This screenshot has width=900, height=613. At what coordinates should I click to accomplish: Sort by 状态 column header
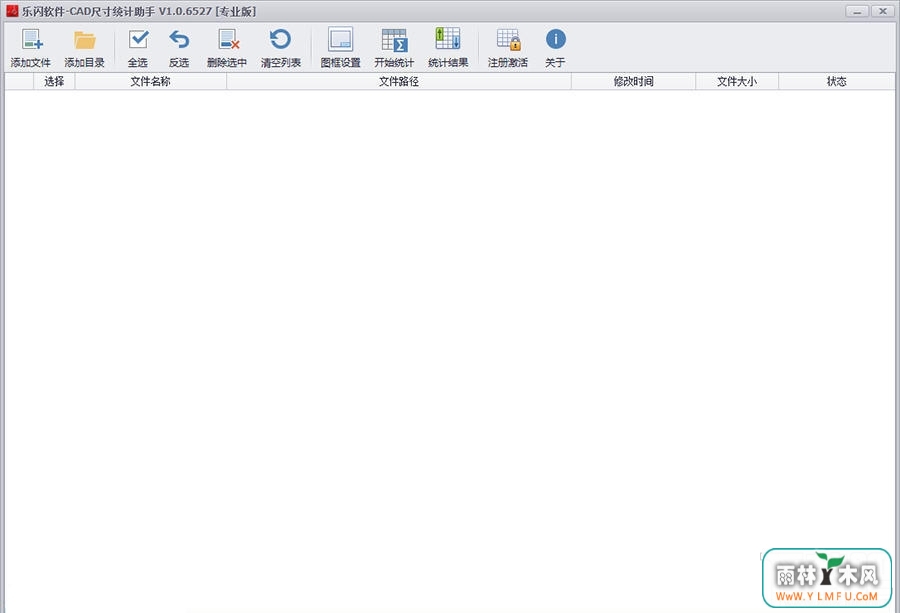pos(836,82)
